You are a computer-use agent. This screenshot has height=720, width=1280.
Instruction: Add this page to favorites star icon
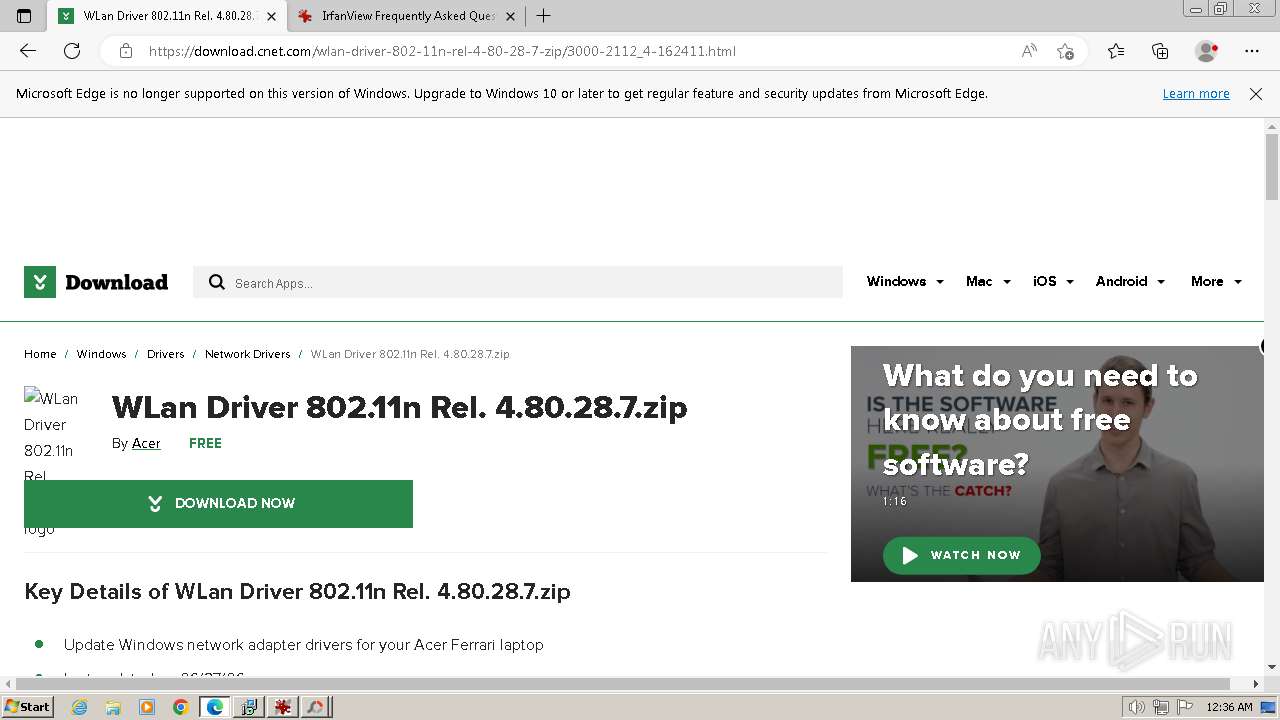click(x=1066, y=51)
